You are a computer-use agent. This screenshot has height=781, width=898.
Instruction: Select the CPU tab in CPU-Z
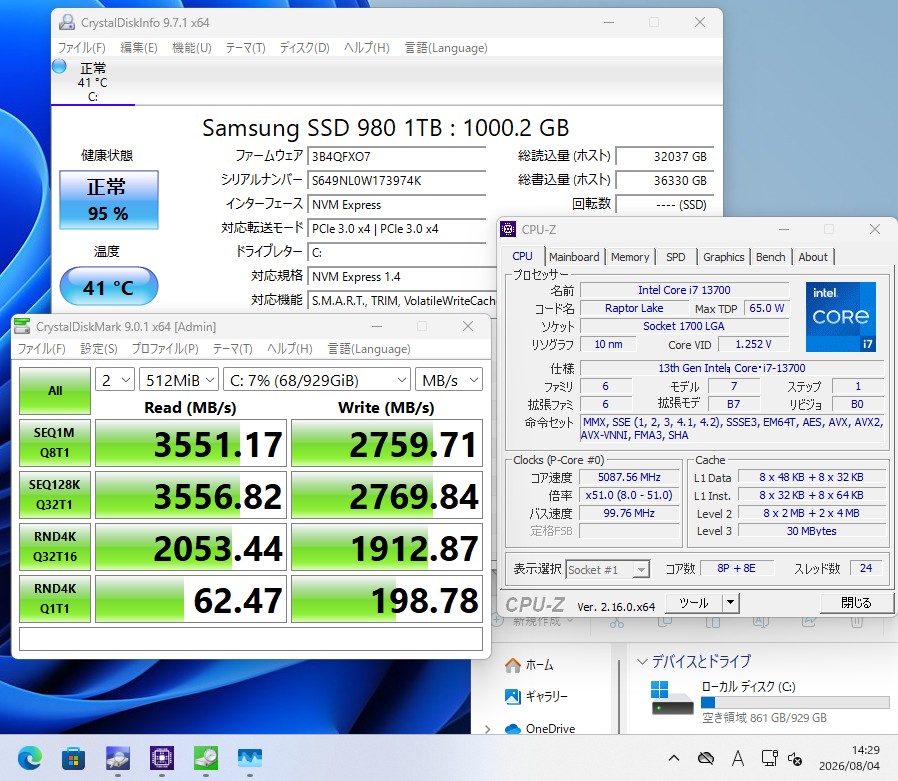(x=522, y=257)
